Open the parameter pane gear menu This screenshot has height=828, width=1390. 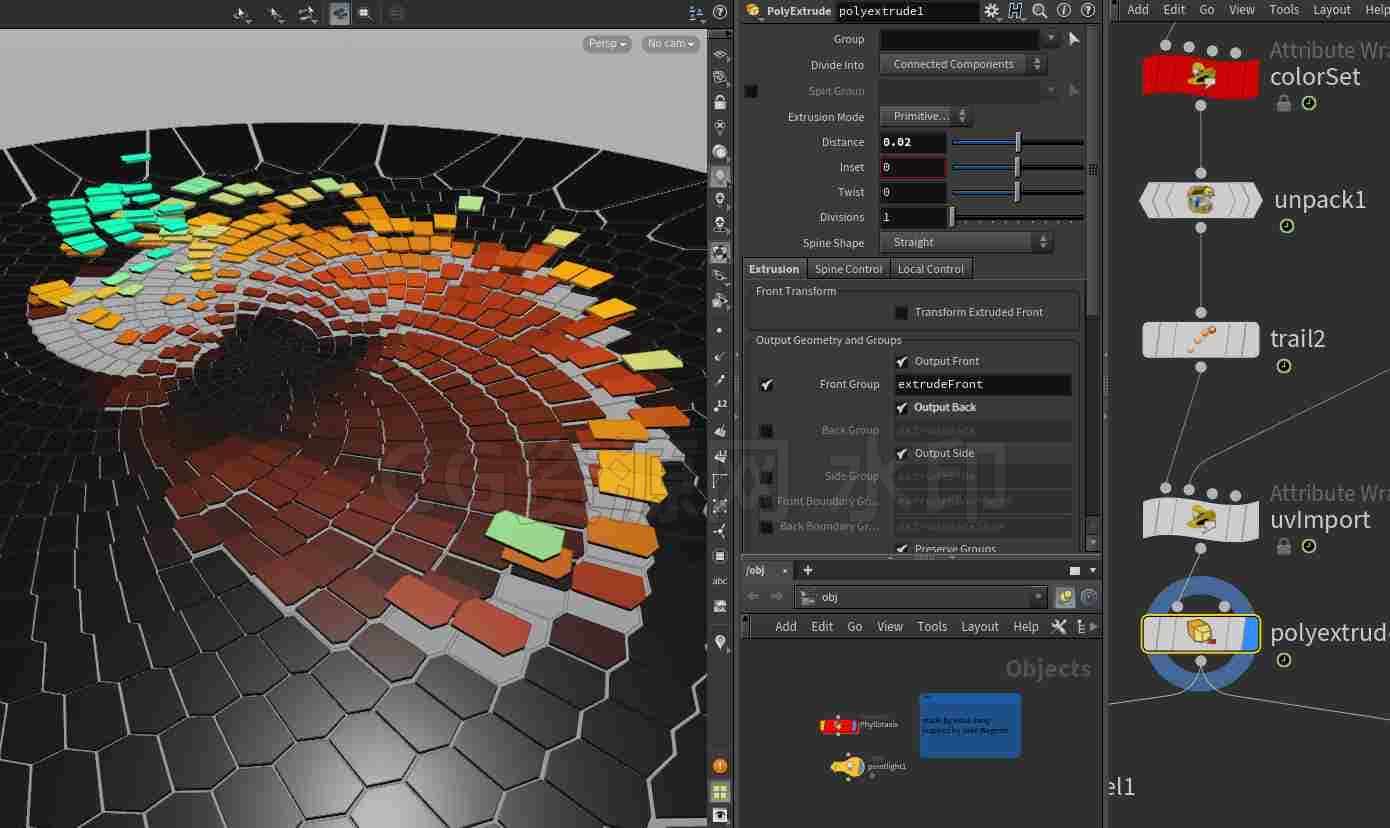click(x=992, y=11)
